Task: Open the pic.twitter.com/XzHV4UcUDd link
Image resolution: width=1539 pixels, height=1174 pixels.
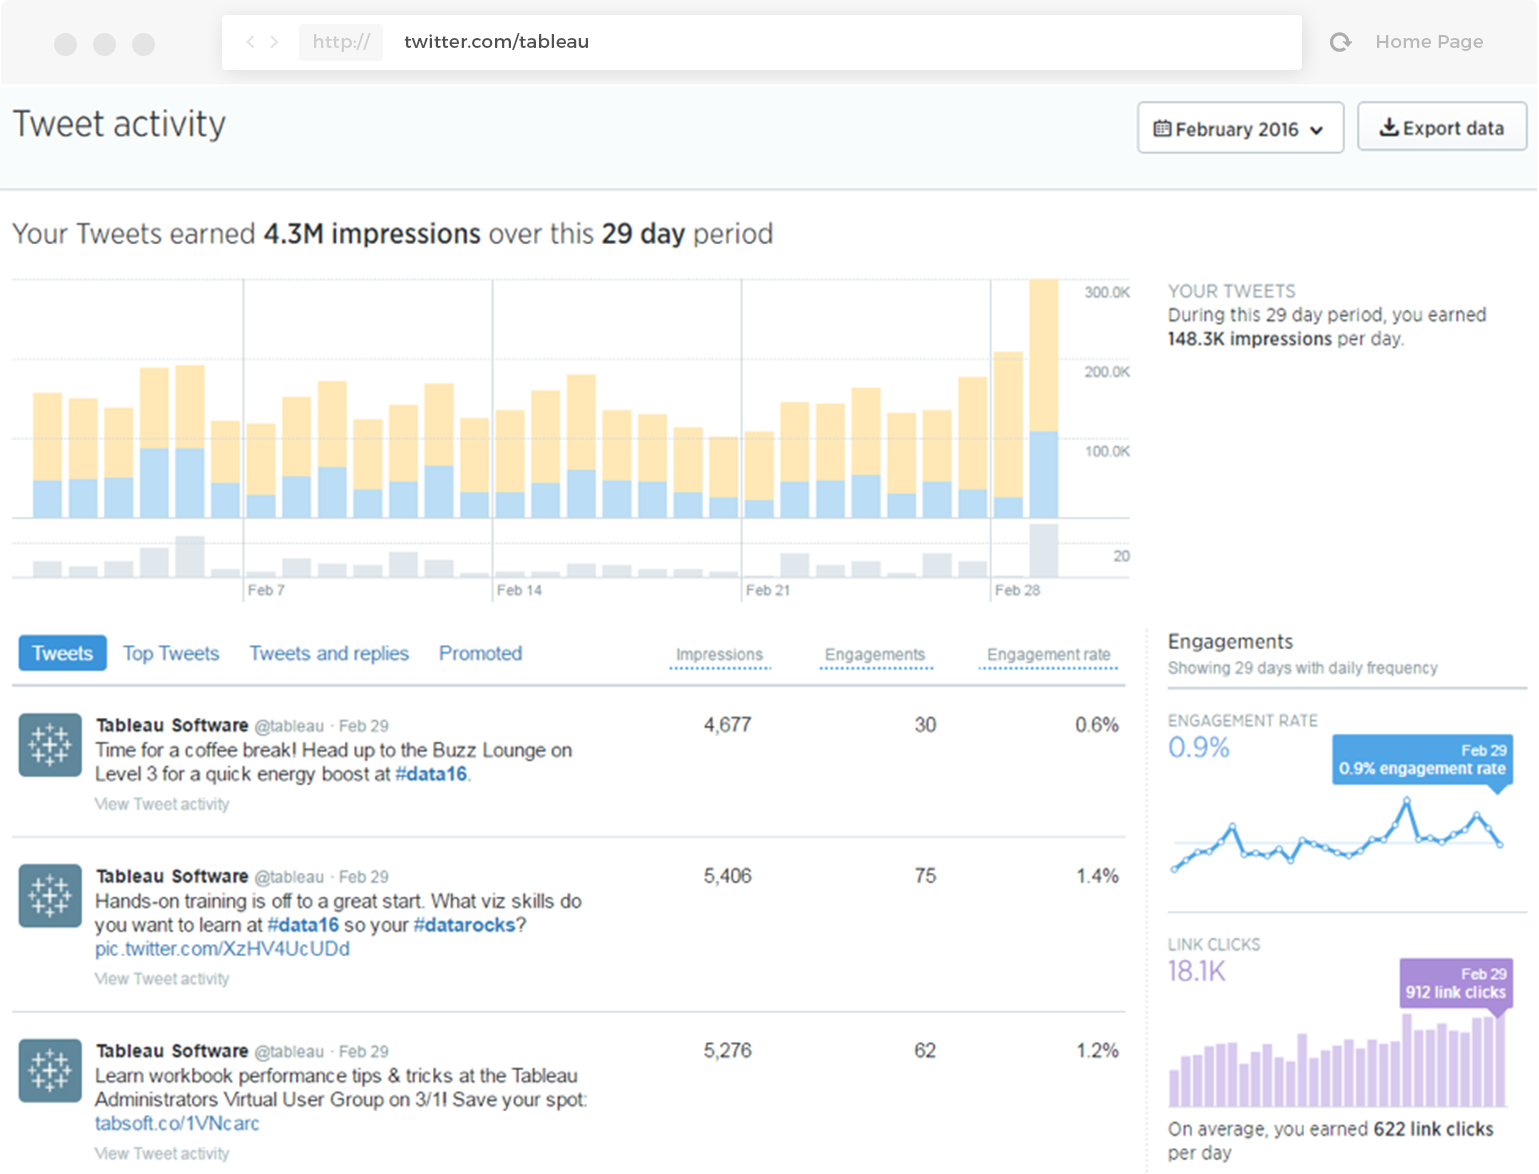Action: [x=222, y=949]
